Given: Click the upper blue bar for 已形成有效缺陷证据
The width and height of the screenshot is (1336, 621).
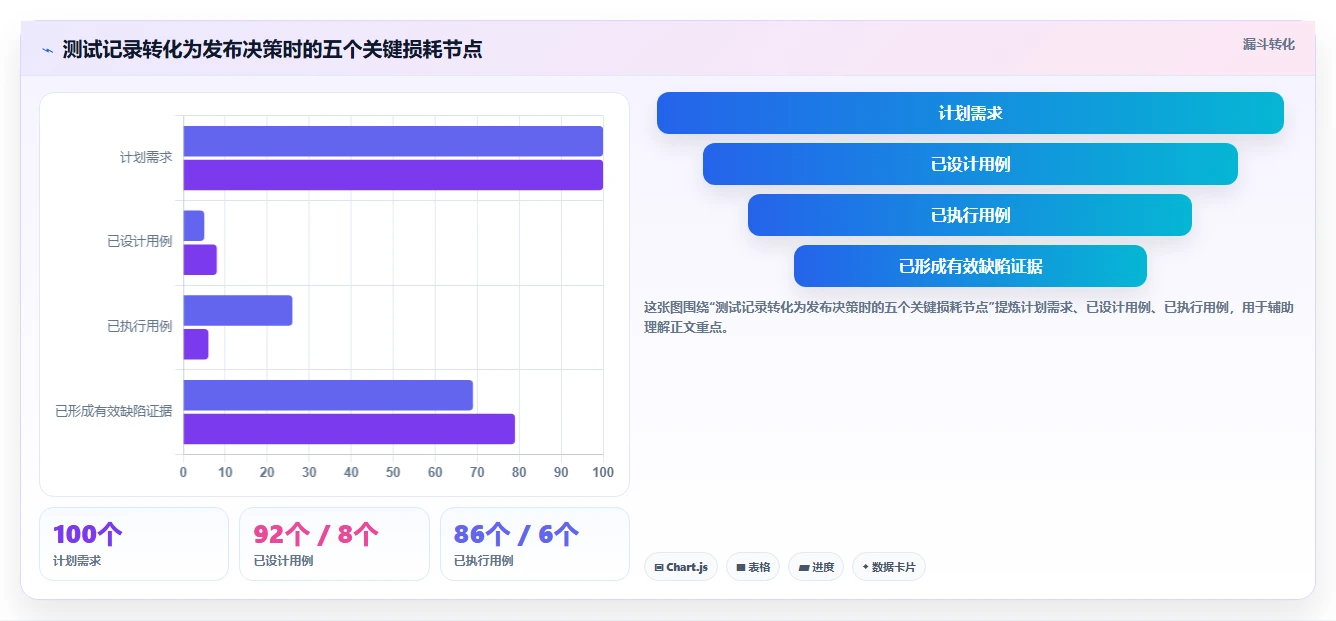Looking at the screenshot, I should 328,395.
